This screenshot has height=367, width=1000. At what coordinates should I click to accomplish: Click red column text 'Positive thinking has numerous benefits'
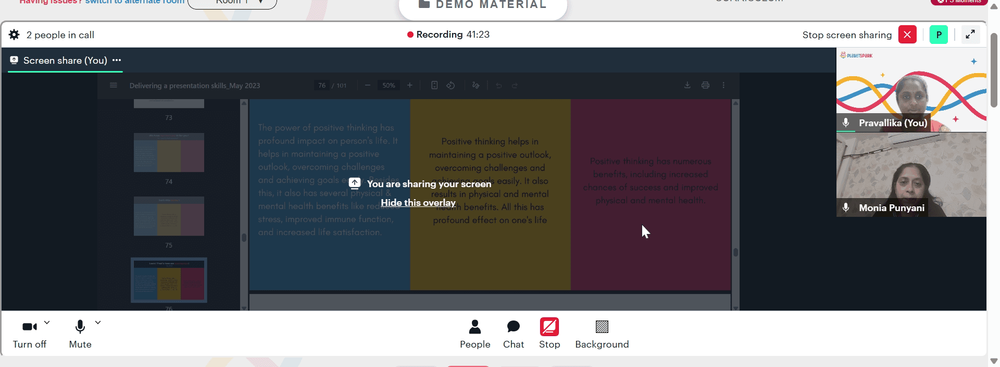[651, 168]
